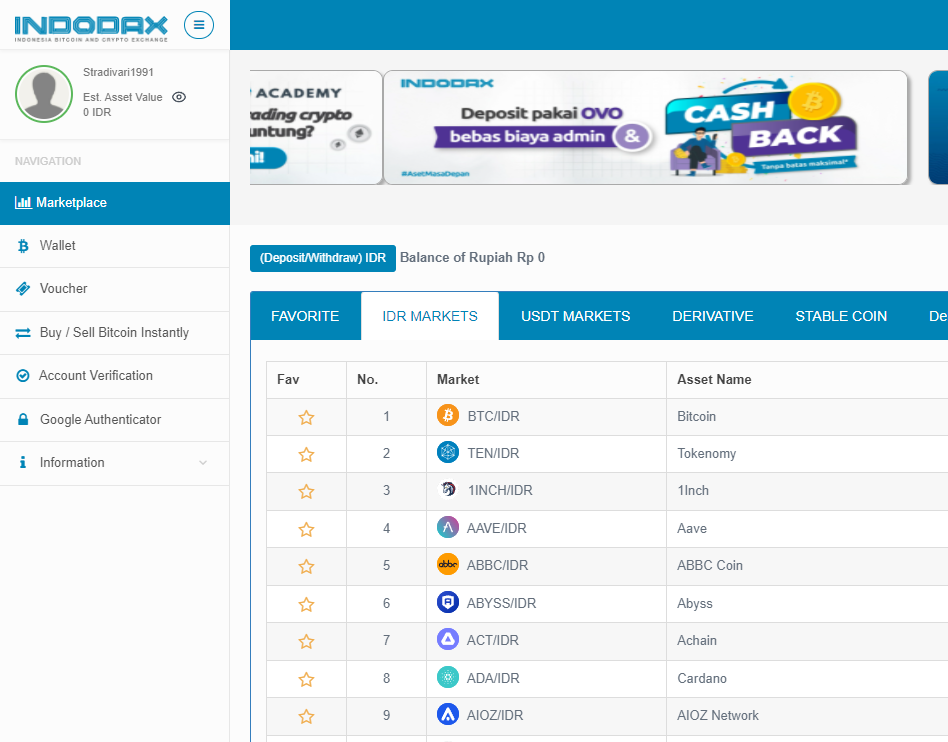Open the ABYSS/IDR market link
The image size is (948, 742).
501,604
